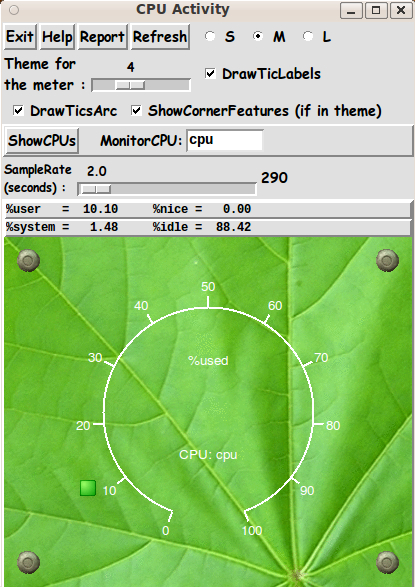This screenshot has height=587, width=415.
Task: Minimize the CPU Activity window
Action: tap(351, 10)
